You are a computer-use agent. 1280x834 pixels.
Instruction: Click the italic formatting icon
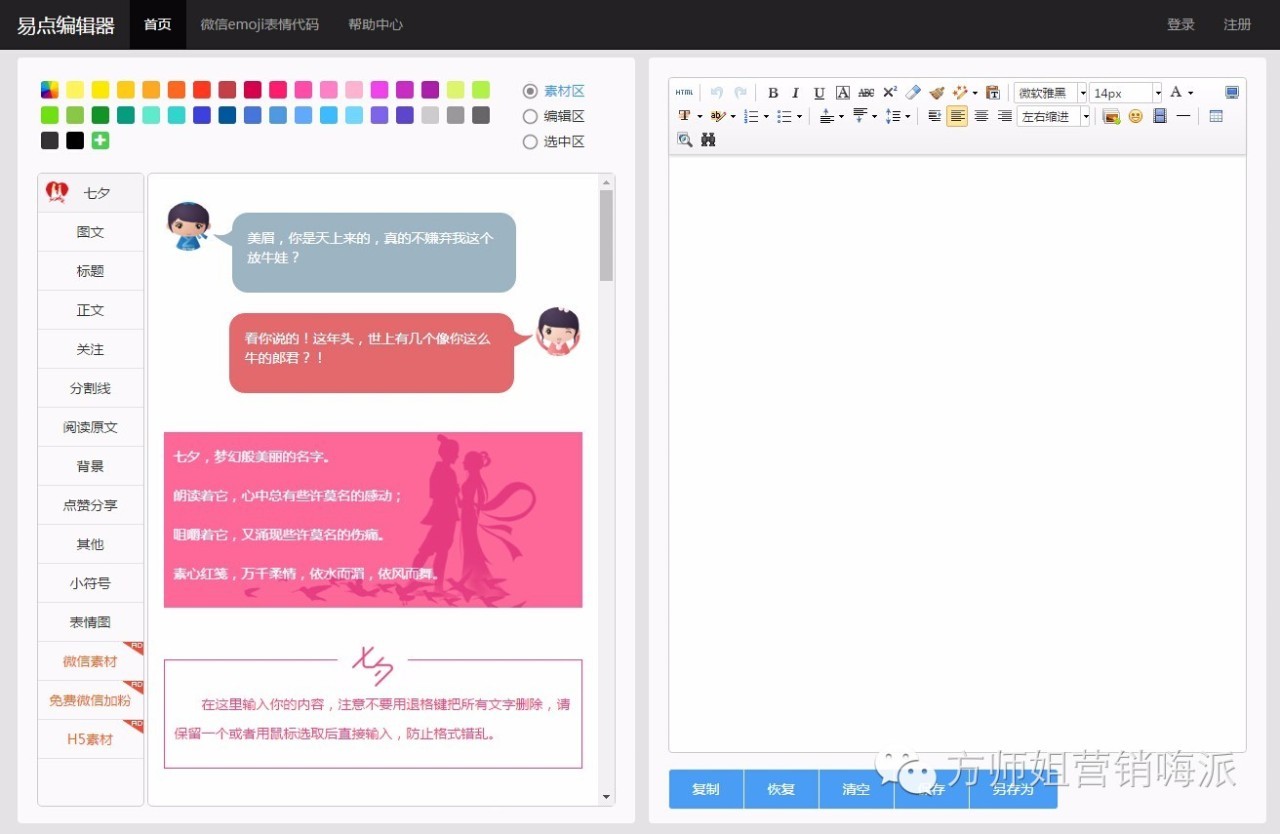coord(796,93)
